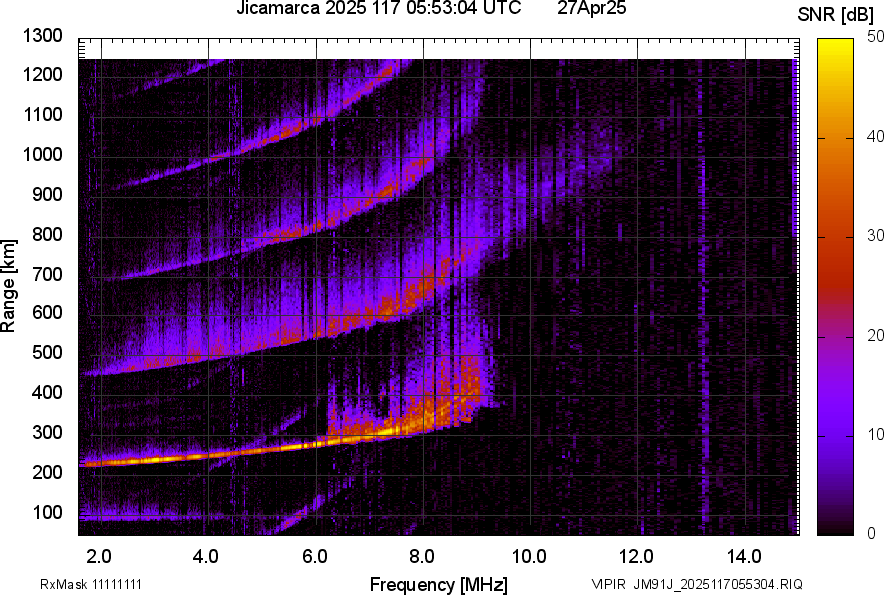
Task: Click the "SNR [dB]" colorbar title
Action: [836, 15]
